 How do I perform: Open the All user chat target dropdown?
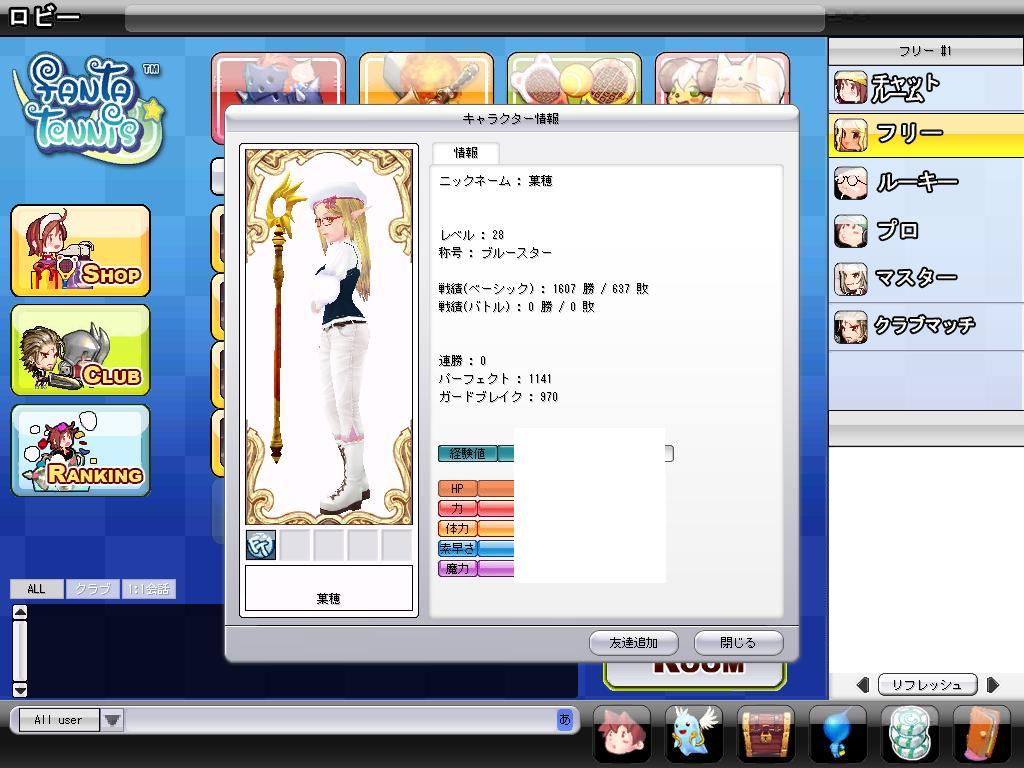pyautogui.click(x=112, y=720)
